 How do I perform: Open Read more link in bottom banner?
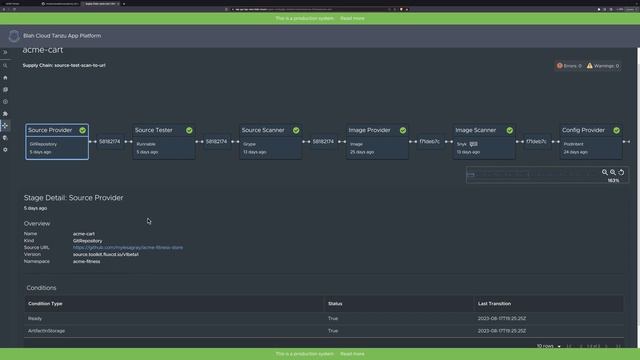(x=352, y=354)
